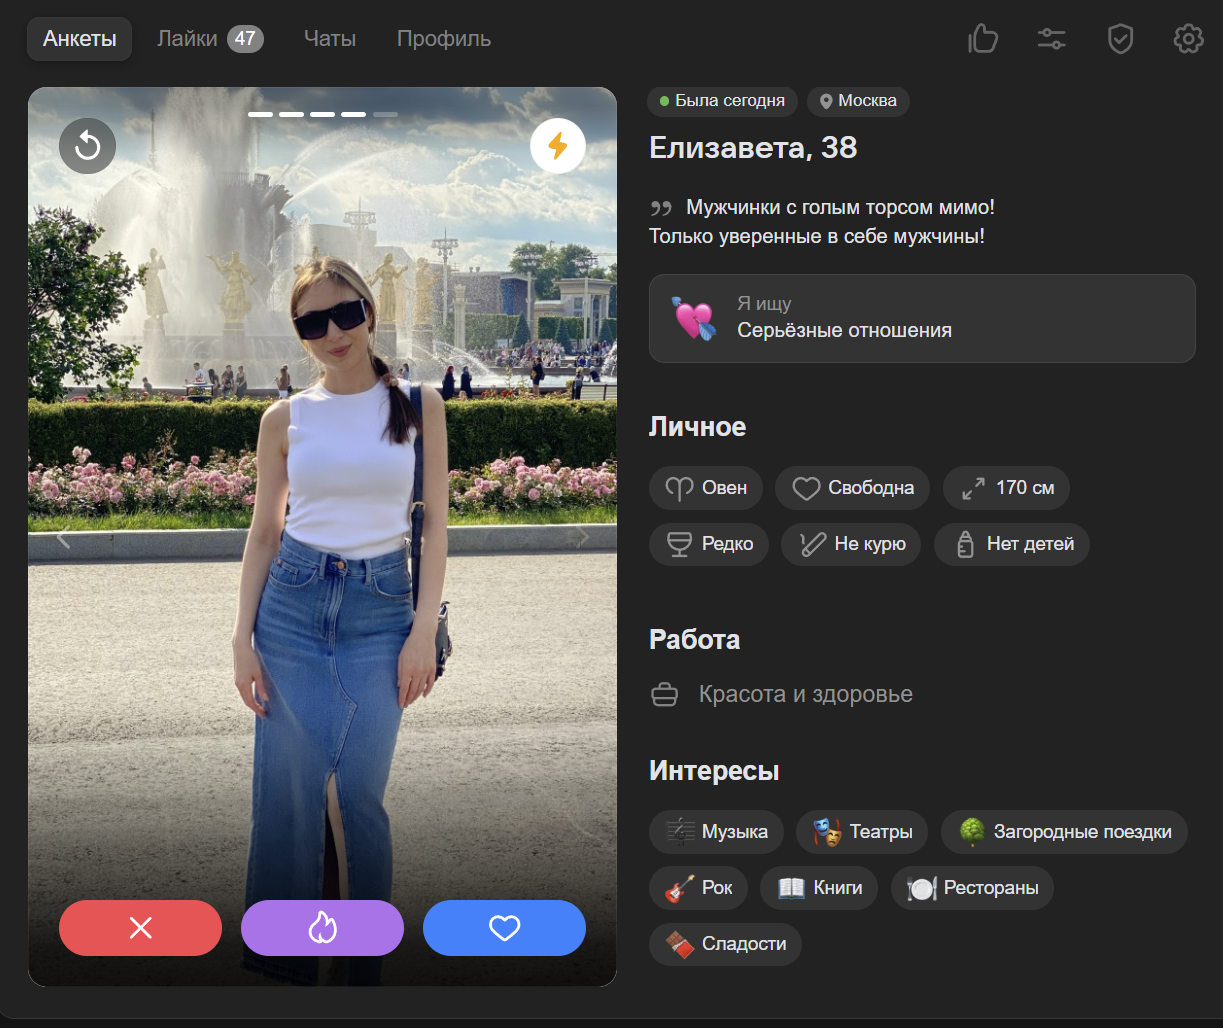
Task: Open settings gear icon
Action: coord(1188,39)
